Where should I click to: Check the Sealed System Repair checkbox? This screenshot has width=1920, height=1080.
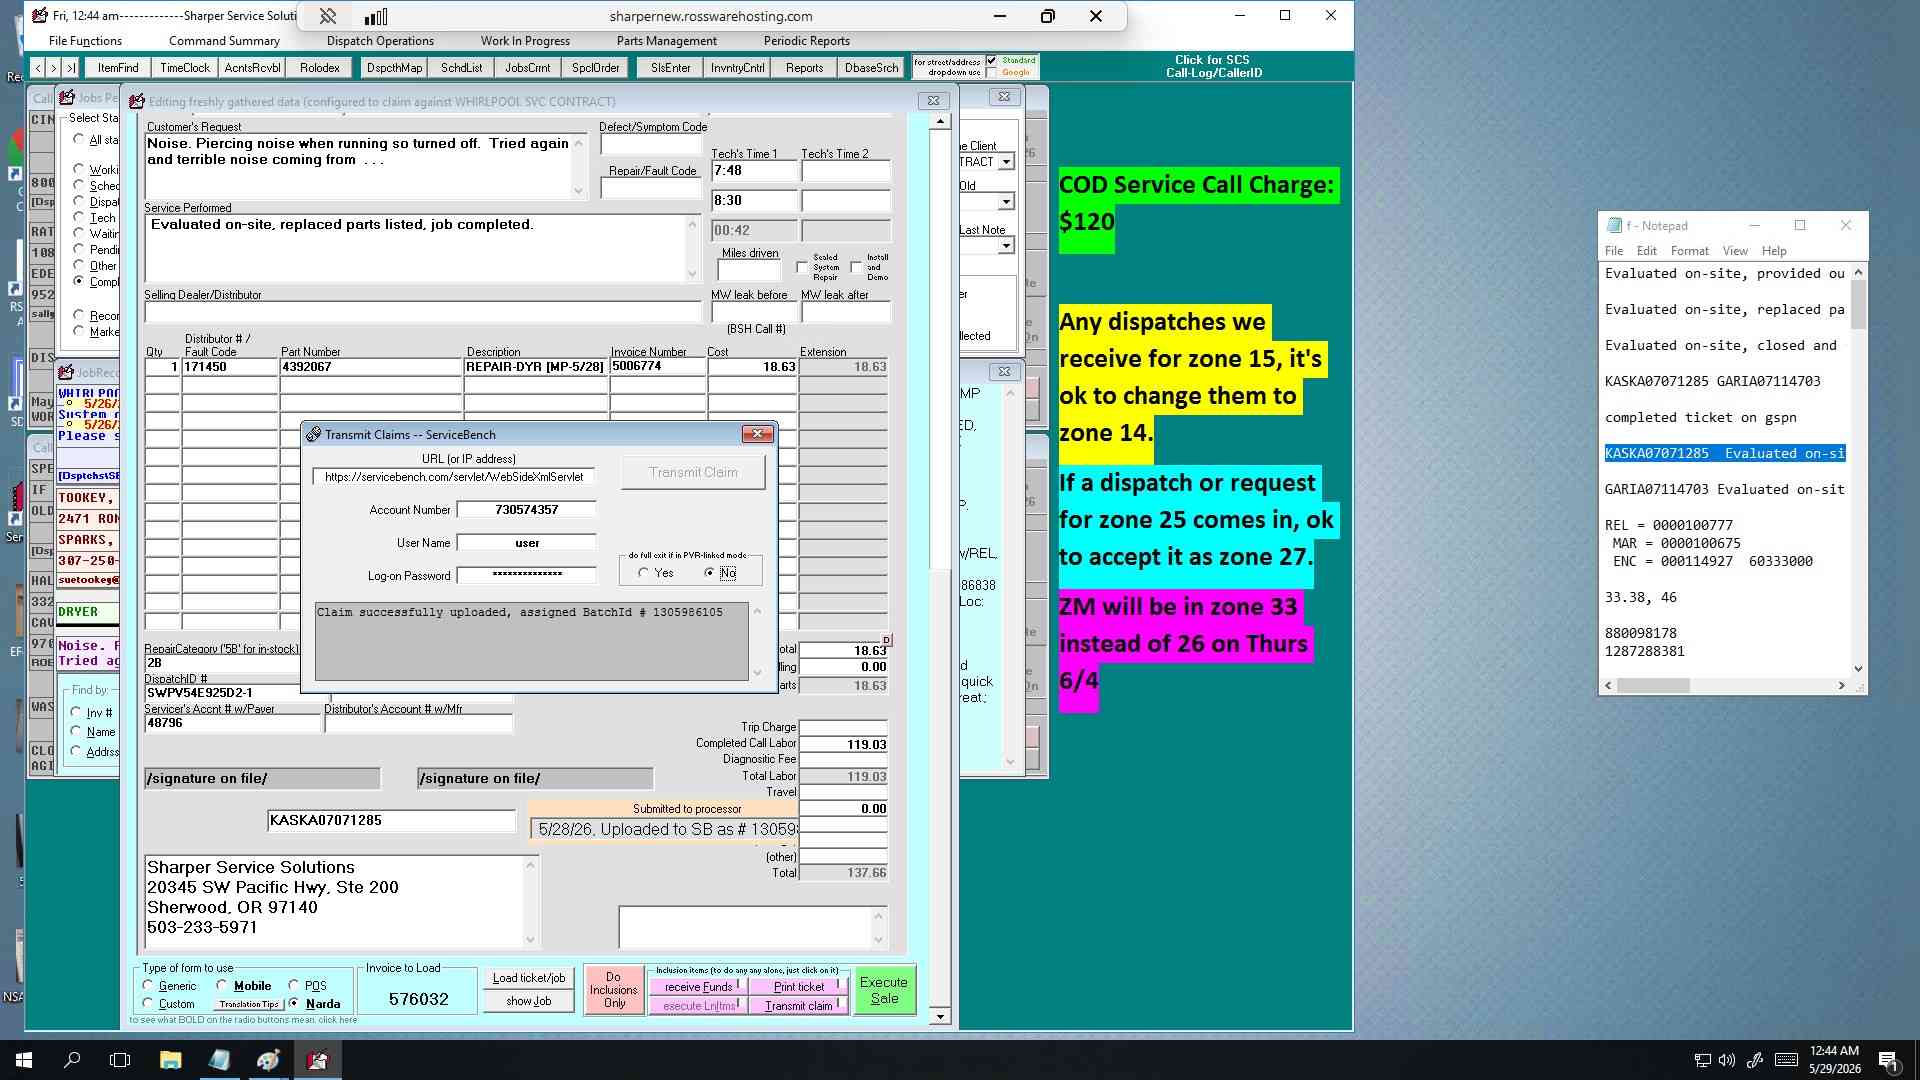[802, 267]
